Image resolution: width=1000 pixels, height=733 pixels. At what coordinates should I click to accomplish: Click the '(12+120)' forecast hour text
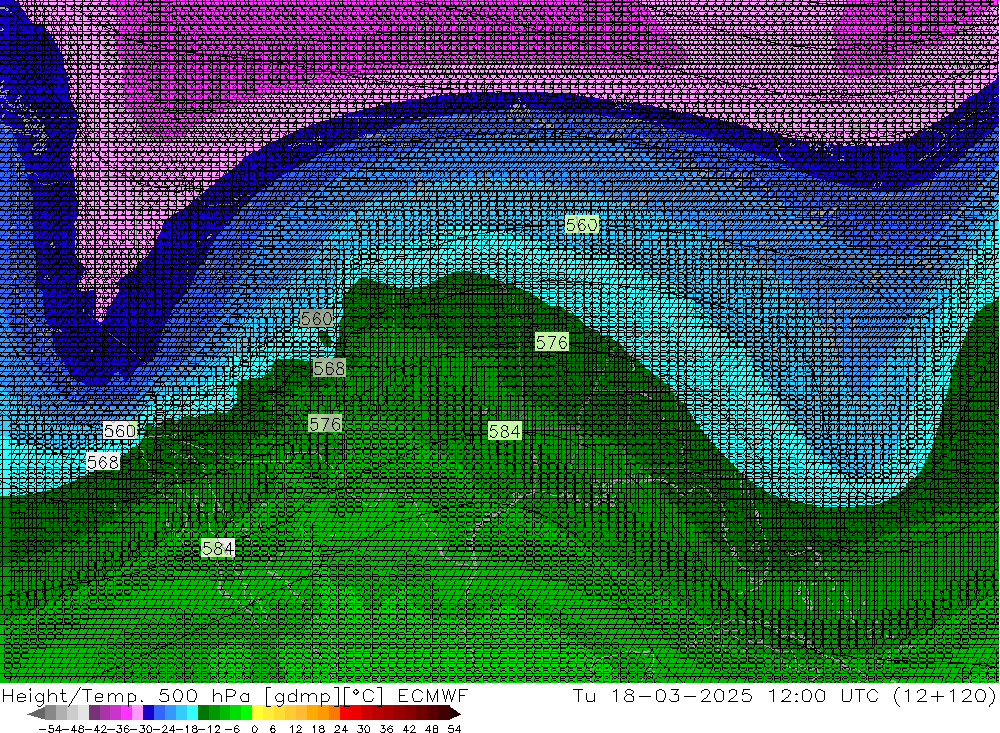[945, 695]
